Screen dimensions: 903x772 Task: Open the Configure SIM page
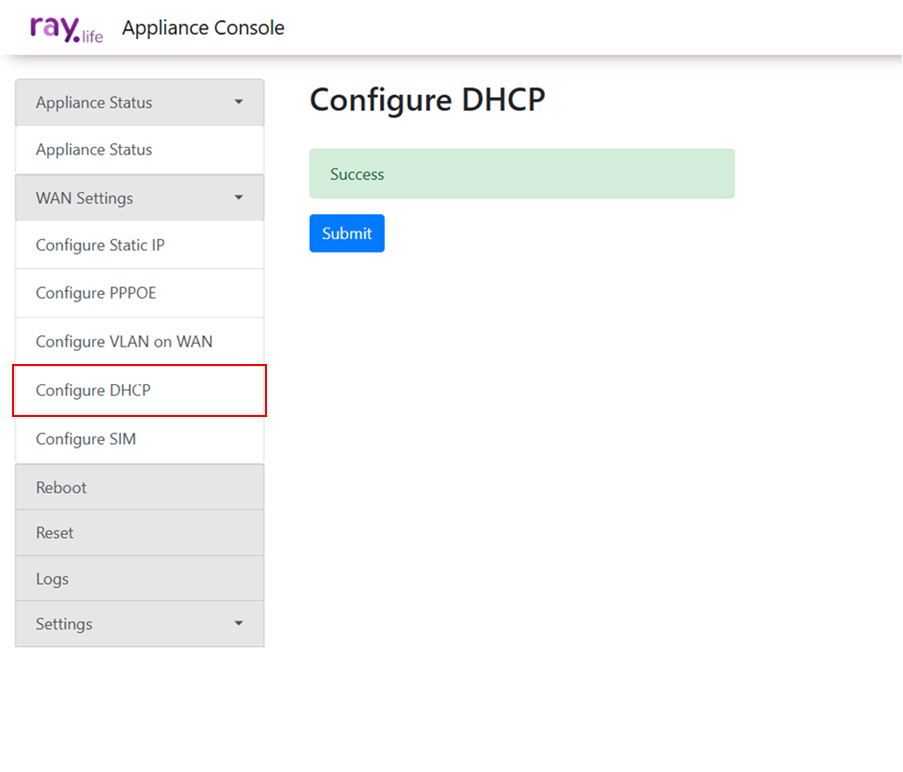coord(86,439)
